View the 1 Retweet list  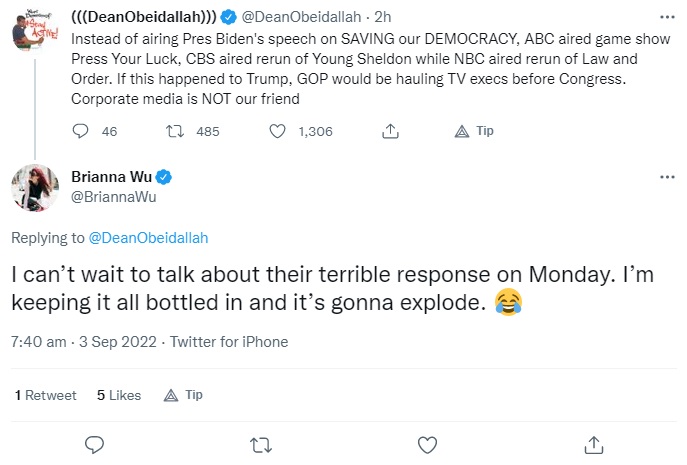(x=46, y=395)
